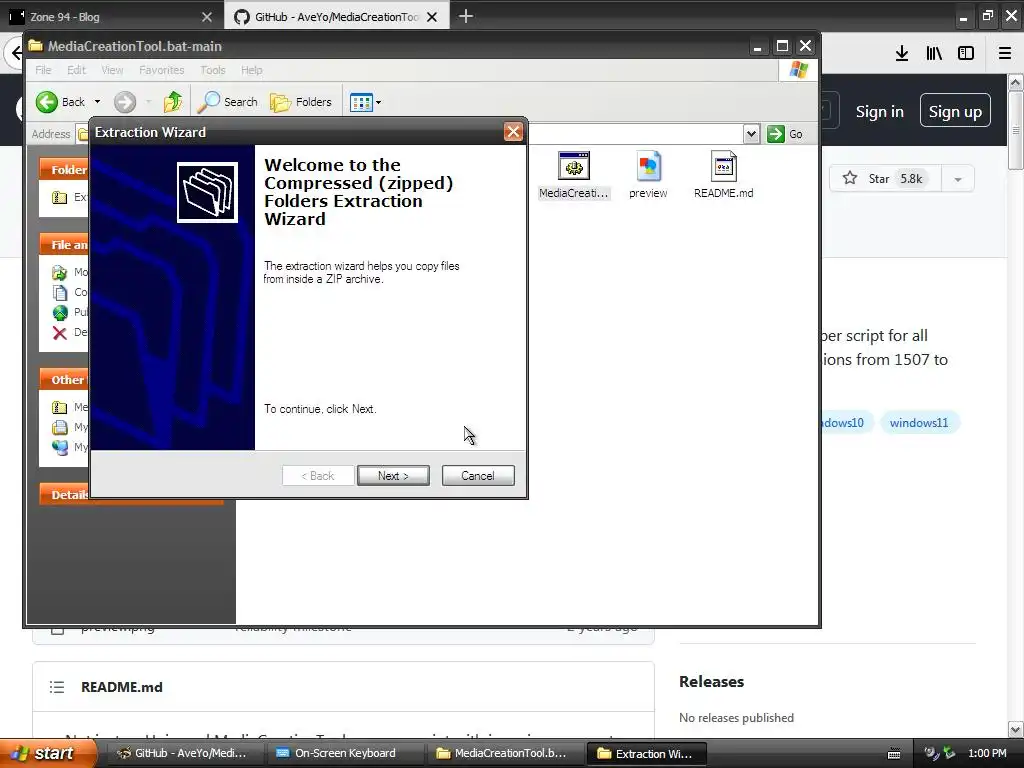Open Search in Explorer toolbar
Image resolution: width=1024 pixels, height=768 pixels.
pos(227,102)
